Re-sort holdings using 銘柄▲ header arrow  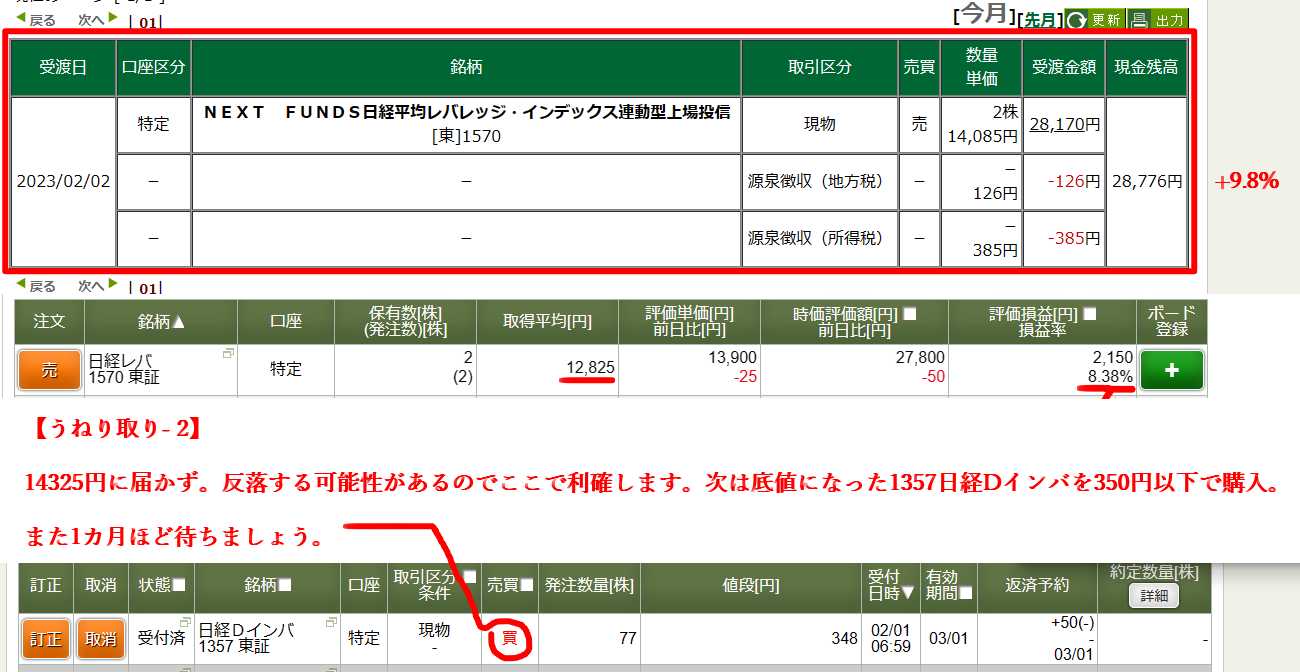(x=178, y=321)
